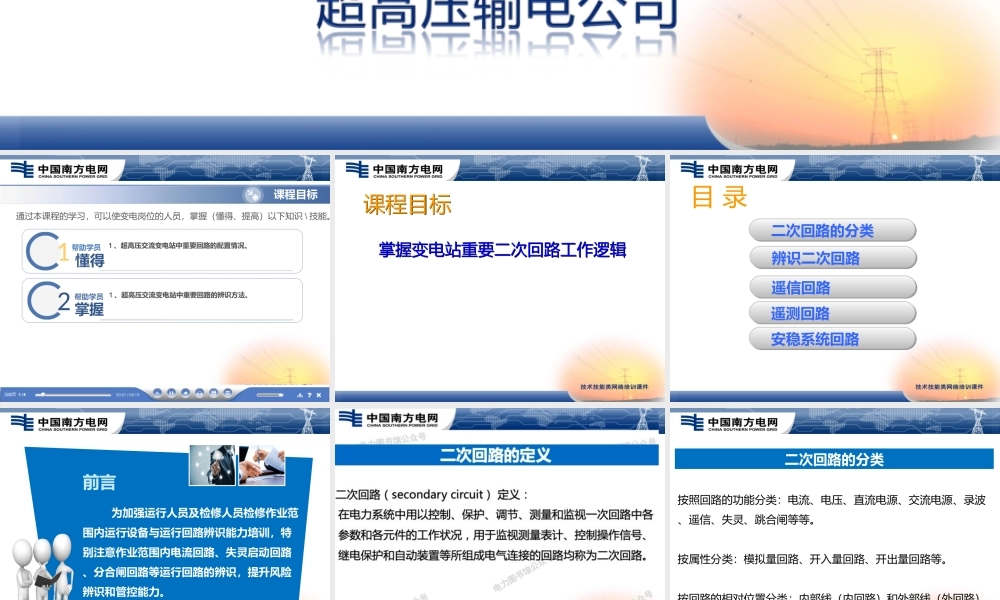1000x600 pixels.
Task: Click the network icon beside the help icon
Action: tap(300, 394)
